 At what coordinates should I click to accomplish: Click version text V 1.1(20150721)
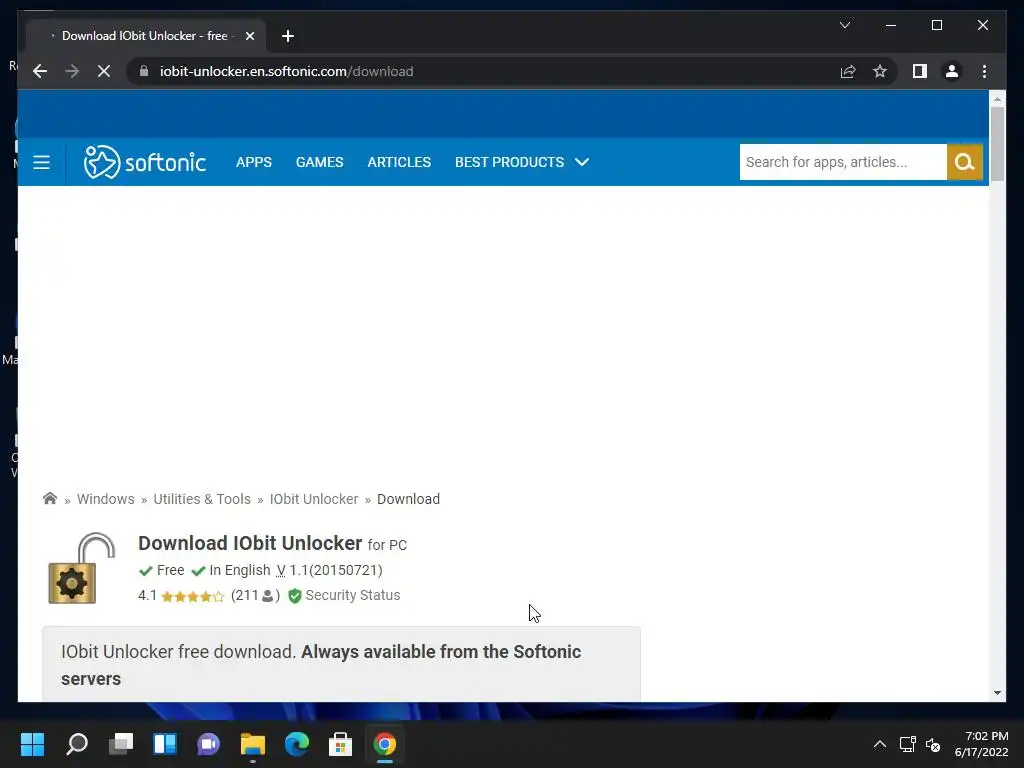329,570
